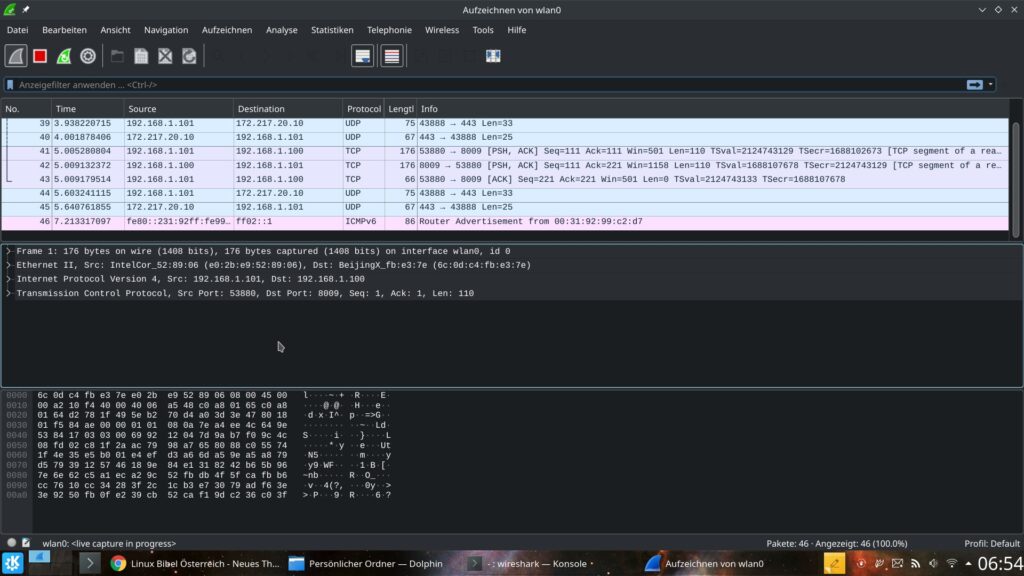1024x576 pixels.
Task: Open the Tools menu
Action: pyautogui.click(x=483, y=30)
